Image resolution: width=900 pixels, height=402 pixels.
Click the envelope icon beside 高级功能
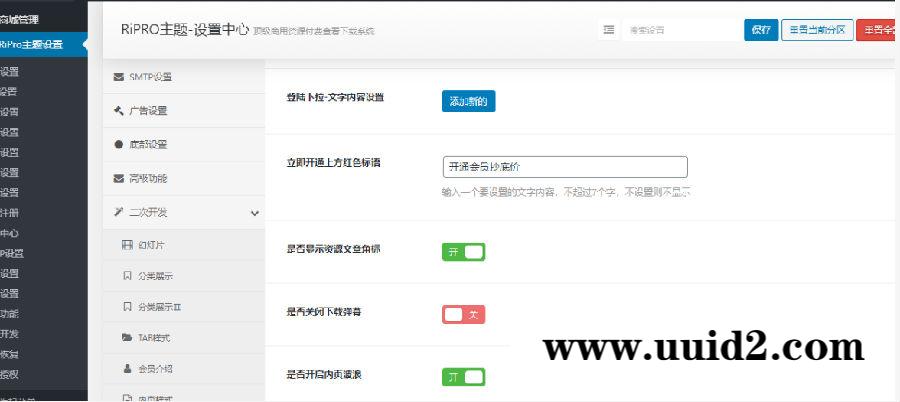pos(119,179)
